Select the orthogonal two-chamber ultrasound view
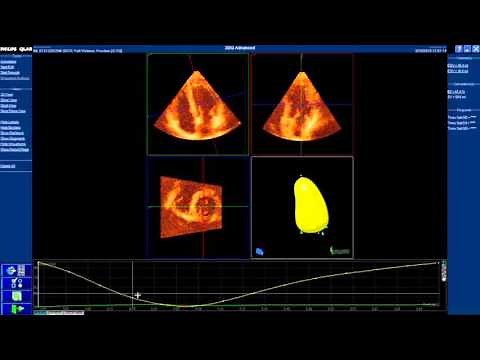This screenshot has width=480, height=360. (x=302, y=104)
